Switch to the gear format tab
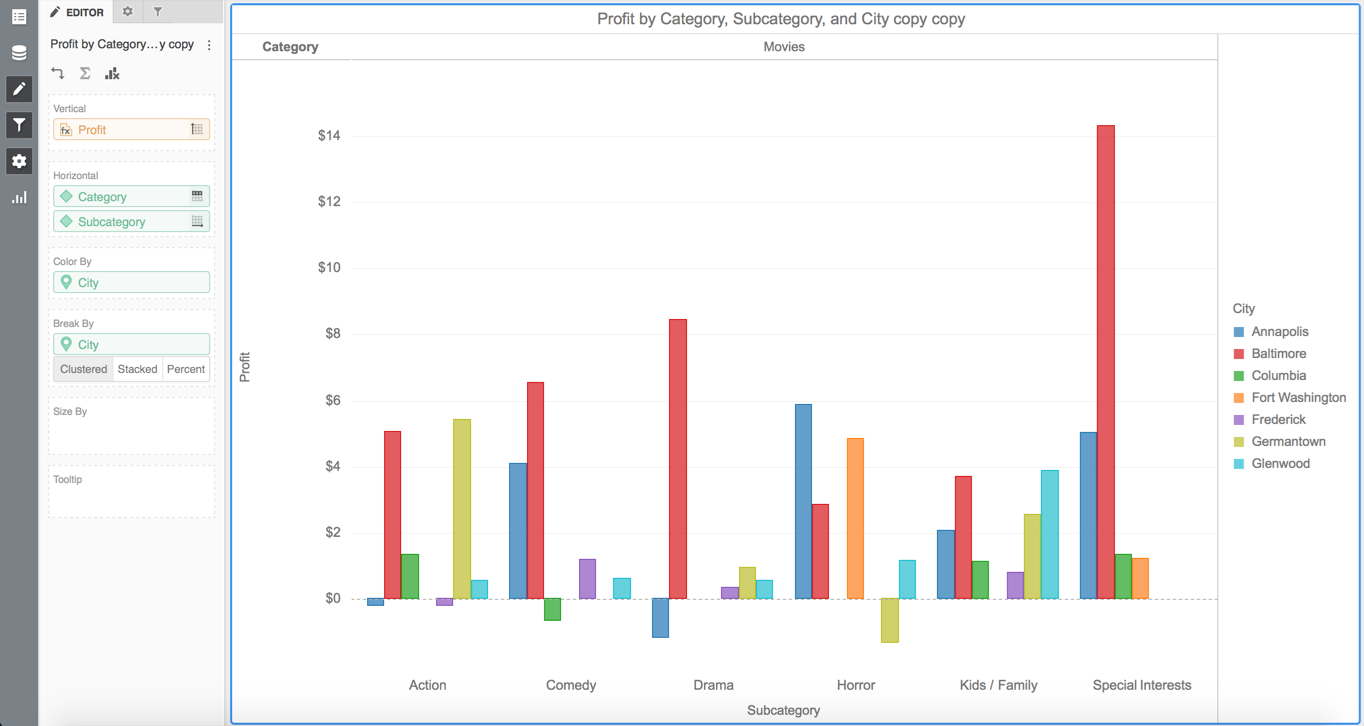Image resolution: width=1364 pixels, height=726 pixels. point(127,12)
